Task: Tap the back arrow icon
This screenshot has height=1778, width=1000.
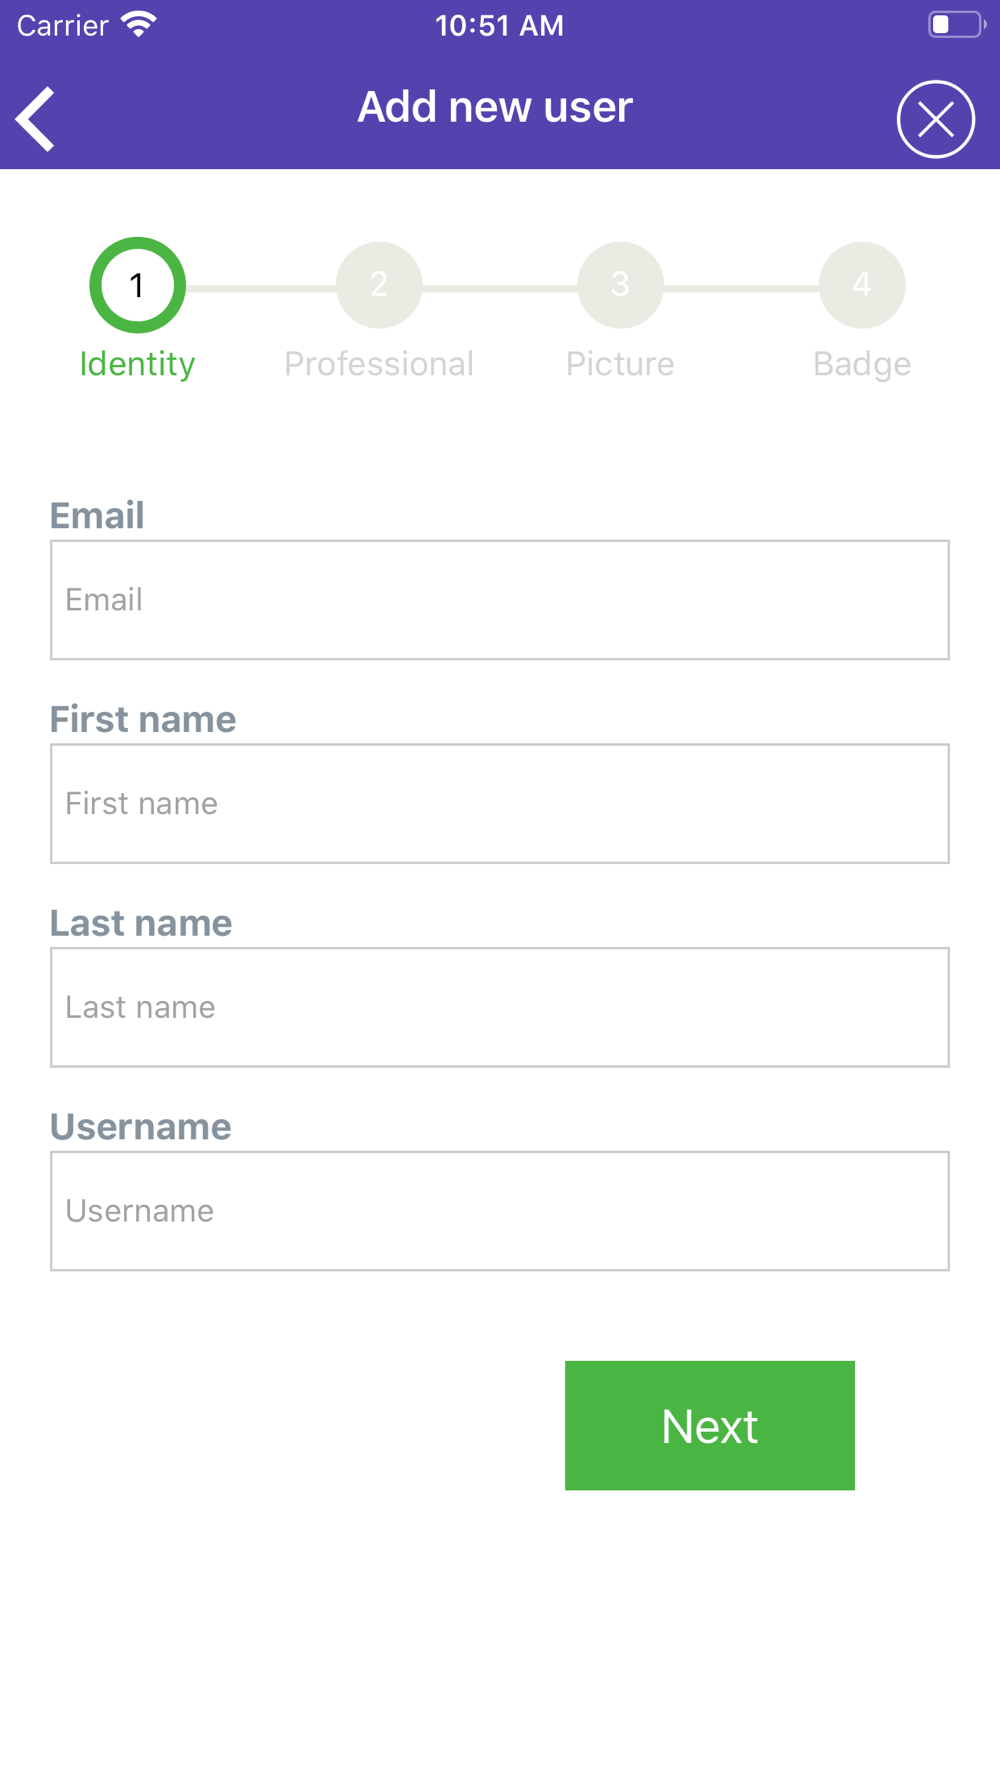Action: coord(36,119)
